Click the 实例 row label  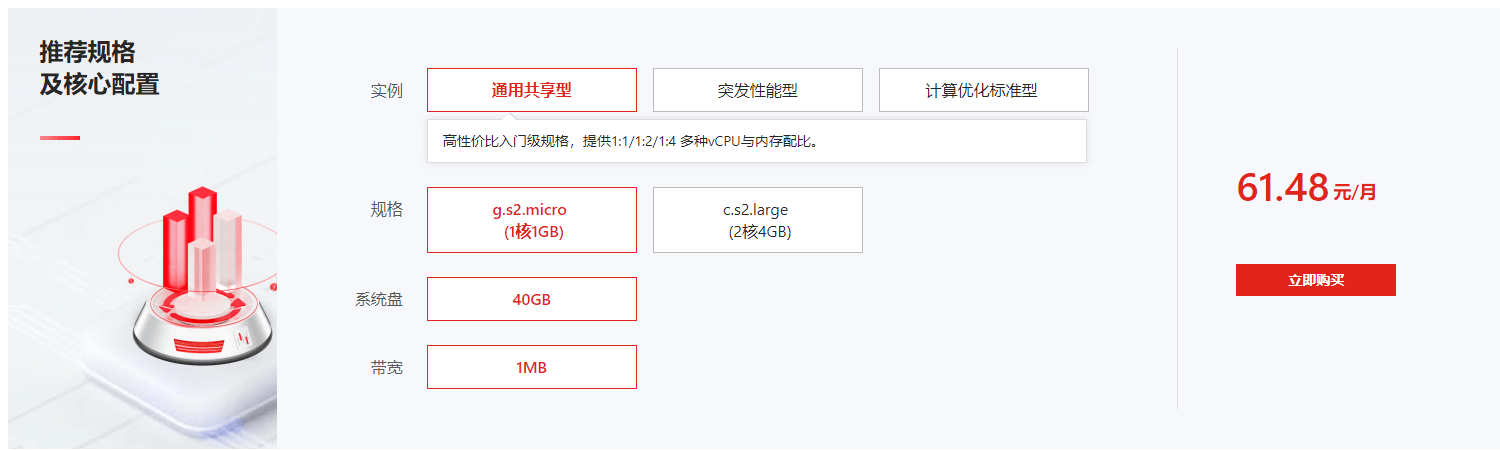click(x=386, y=91)
